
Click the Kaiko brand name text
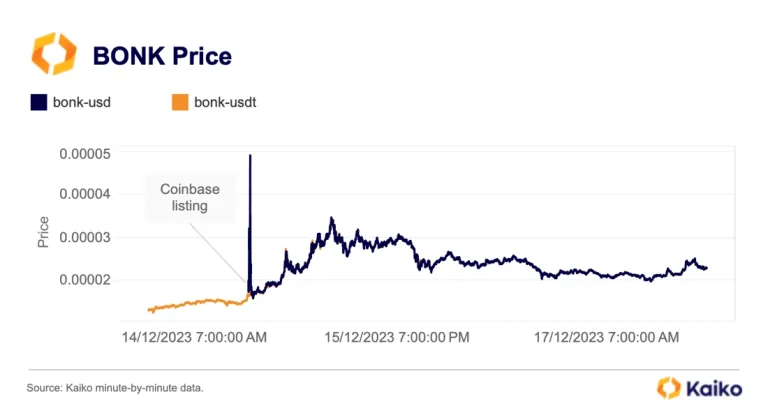714,389
